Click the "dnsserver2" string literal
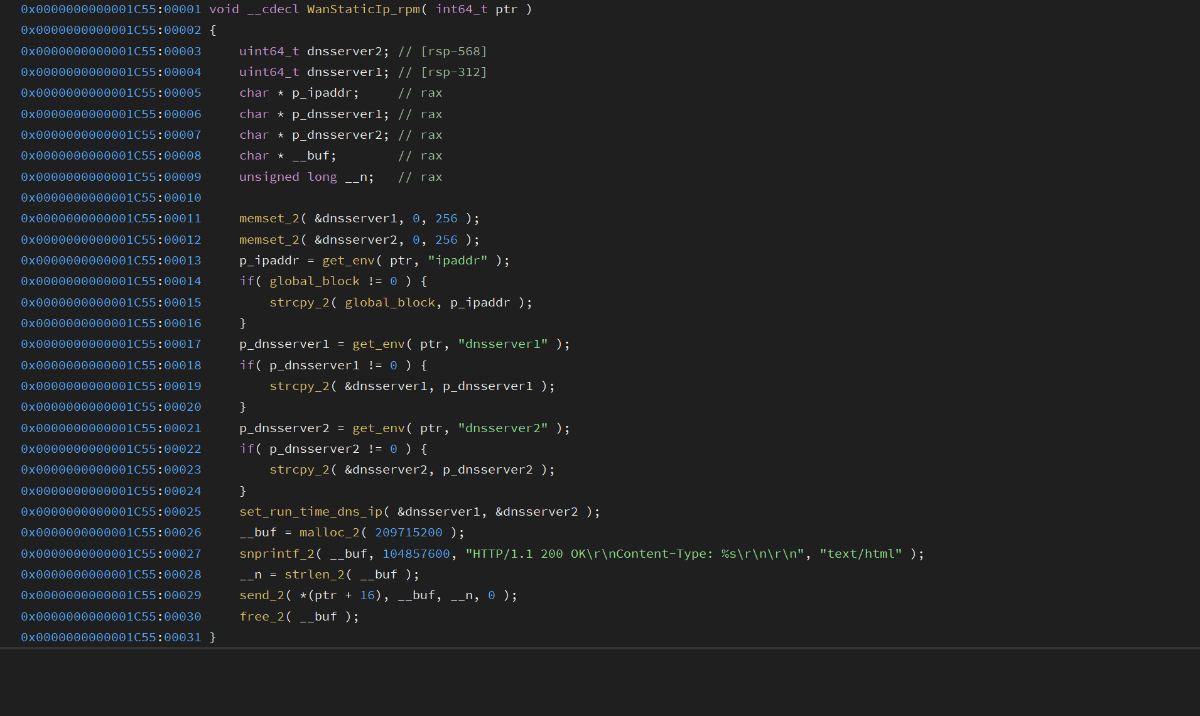 click(x=503, y=429)
